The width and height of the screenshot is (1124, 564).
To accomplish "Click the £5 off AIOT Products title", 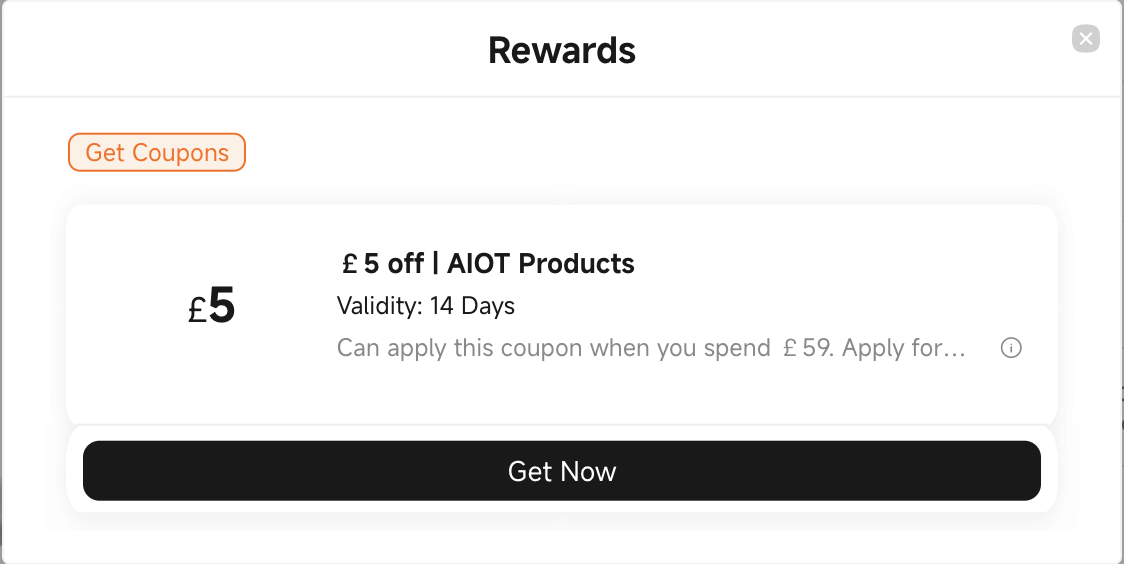I will click(x=488, y=264).
